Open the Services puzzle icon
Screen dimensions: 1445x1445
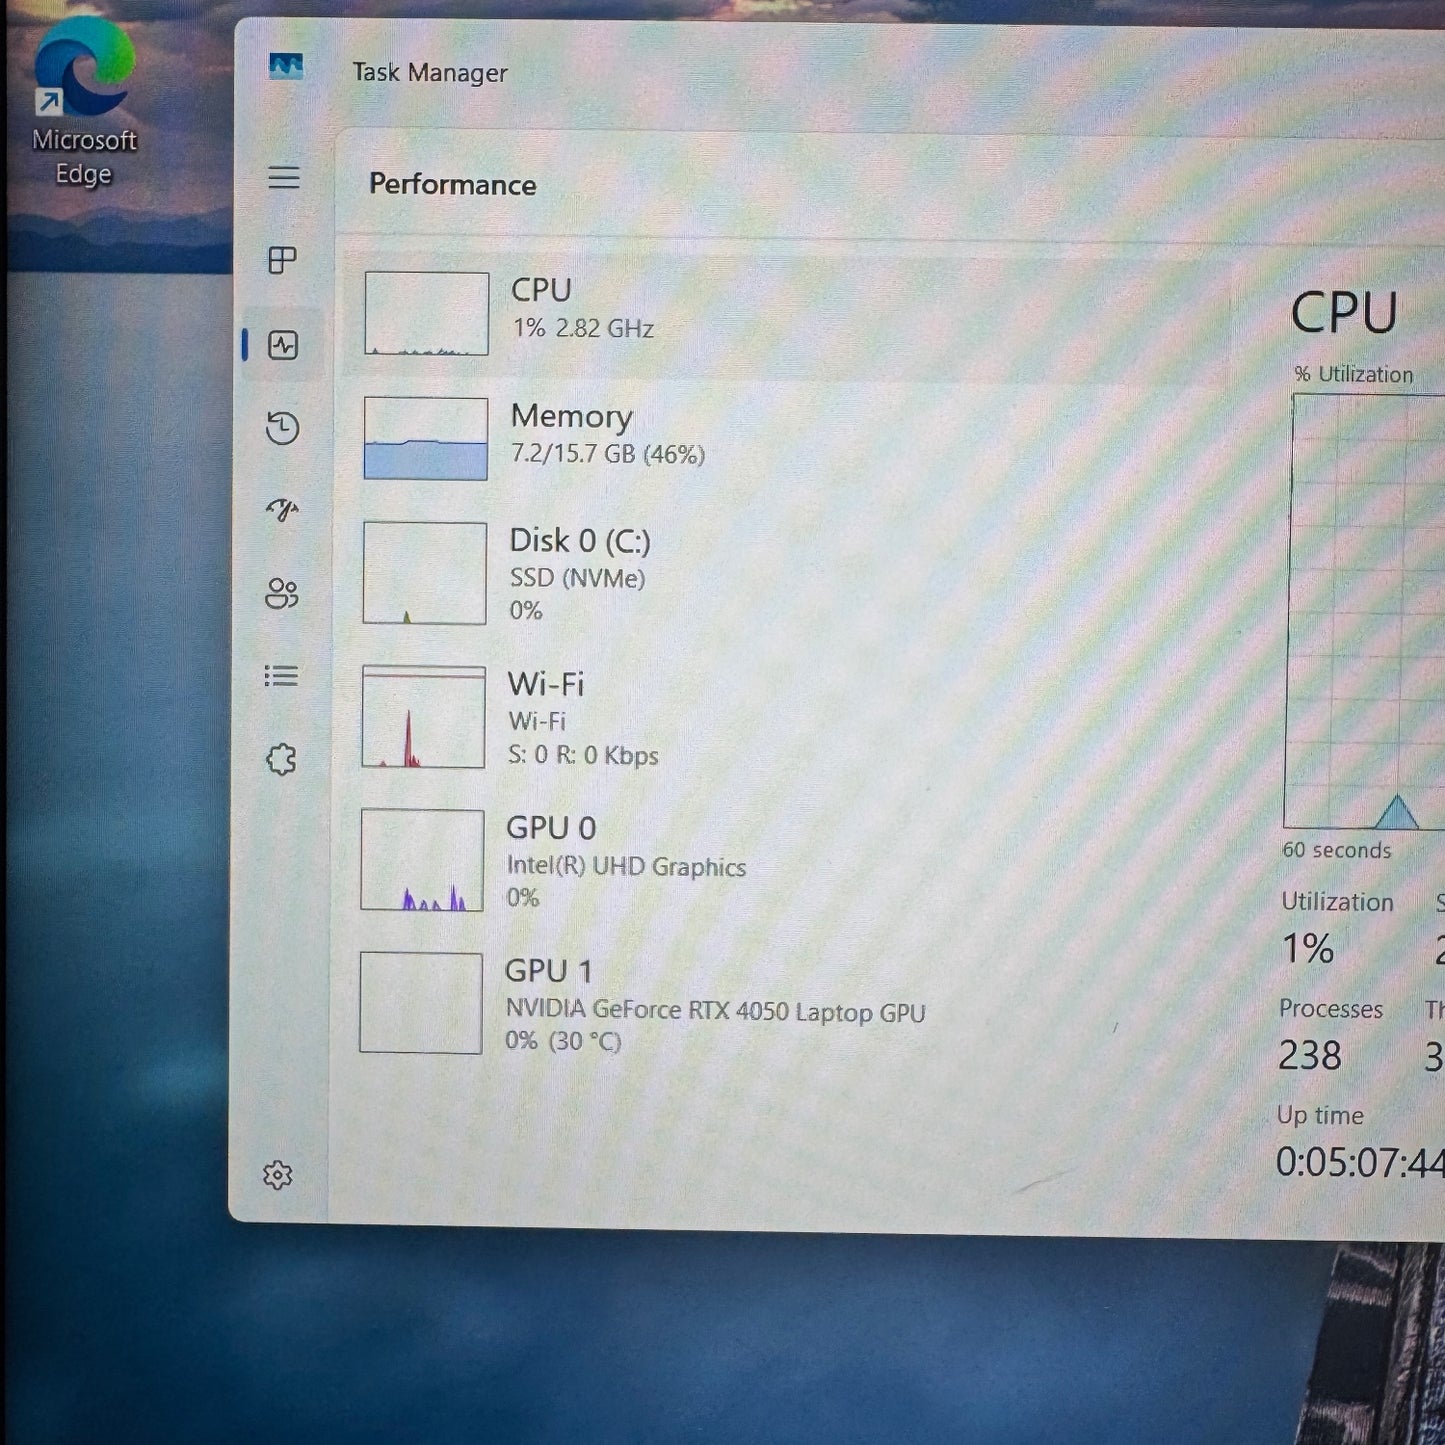click(x=282, y=760)
